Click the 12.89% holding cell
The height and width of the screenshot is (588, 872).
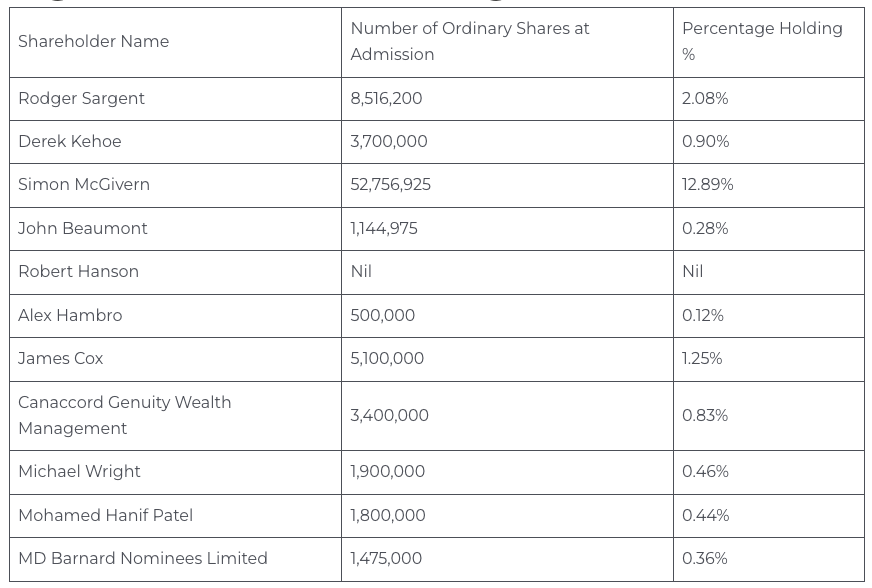click(707, 185)
